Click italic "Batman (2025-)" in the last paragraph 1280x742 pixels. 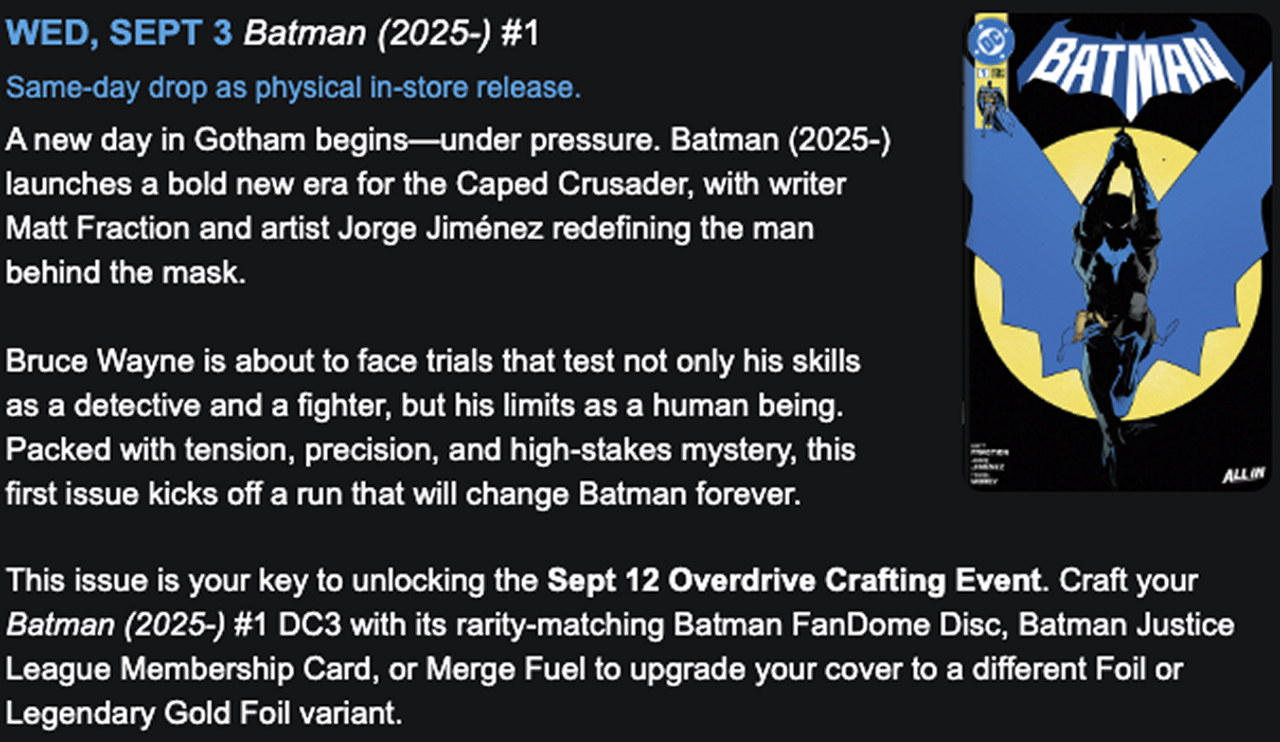tap(114, 625)
